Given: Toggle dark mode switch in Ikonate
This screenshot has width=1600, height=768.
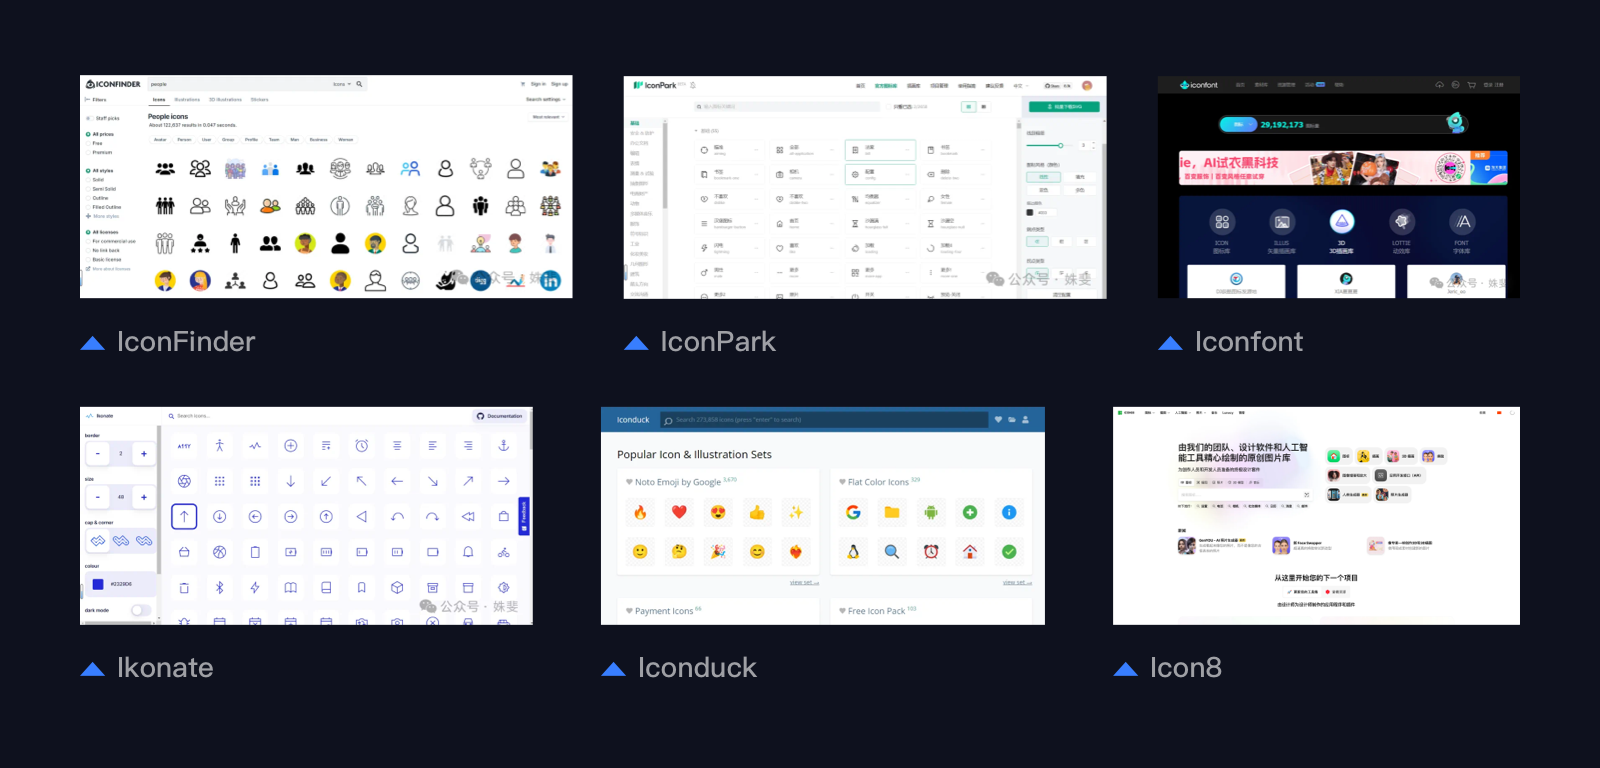Looking at the screenshot, I should click(141, 610).
